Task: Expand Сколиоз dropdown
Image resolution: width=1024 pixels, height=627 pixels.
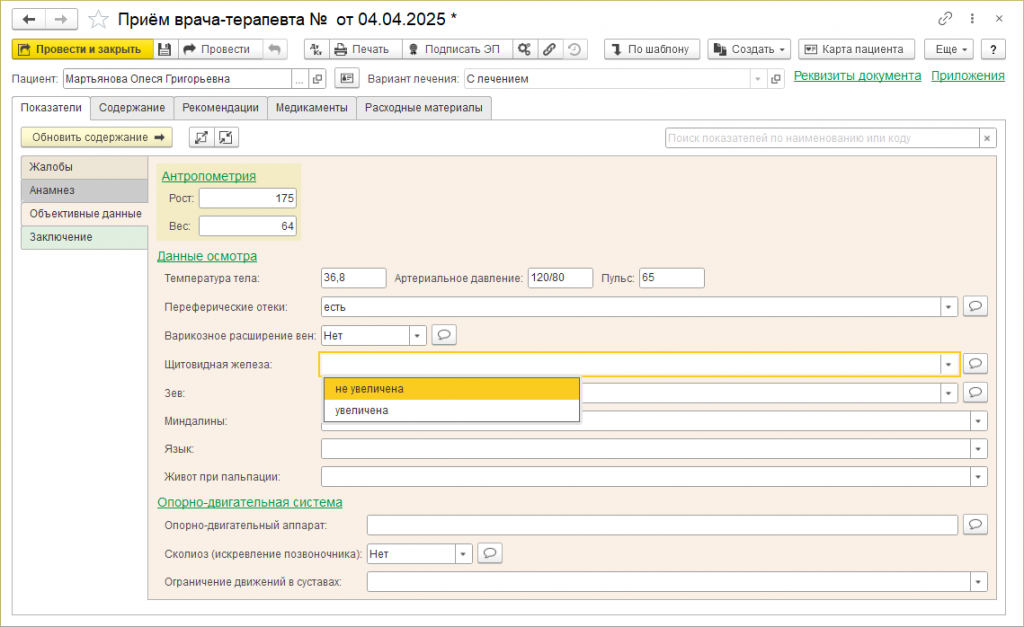Action: [x=463, y=554]
